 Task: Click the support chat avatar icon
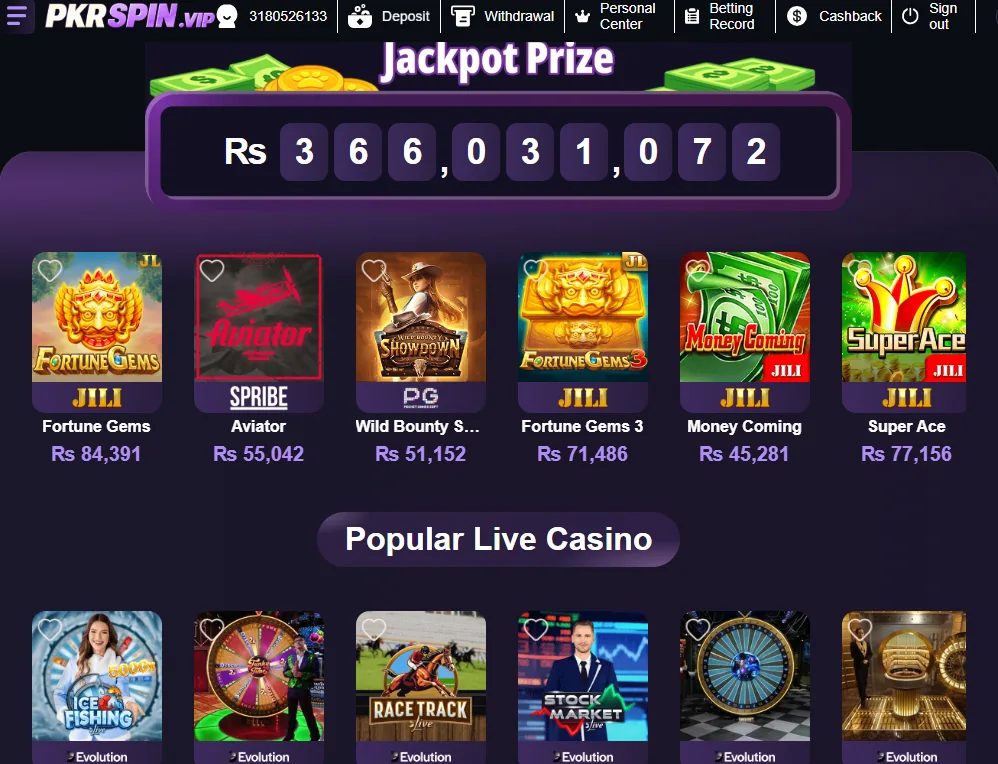coord(227,16)
